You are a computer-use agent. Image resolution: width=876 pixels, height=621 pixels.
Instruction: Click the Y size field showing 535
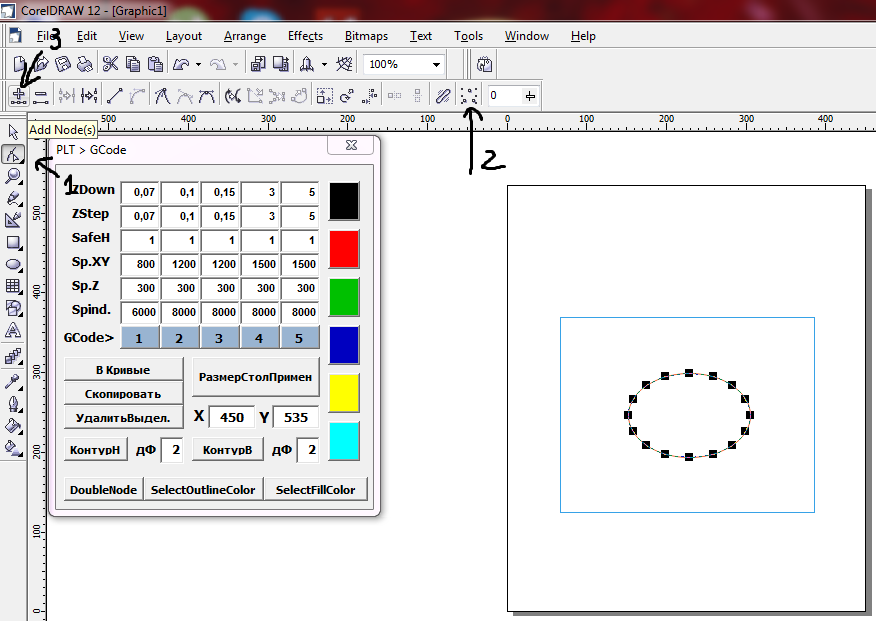pos(296,417)
